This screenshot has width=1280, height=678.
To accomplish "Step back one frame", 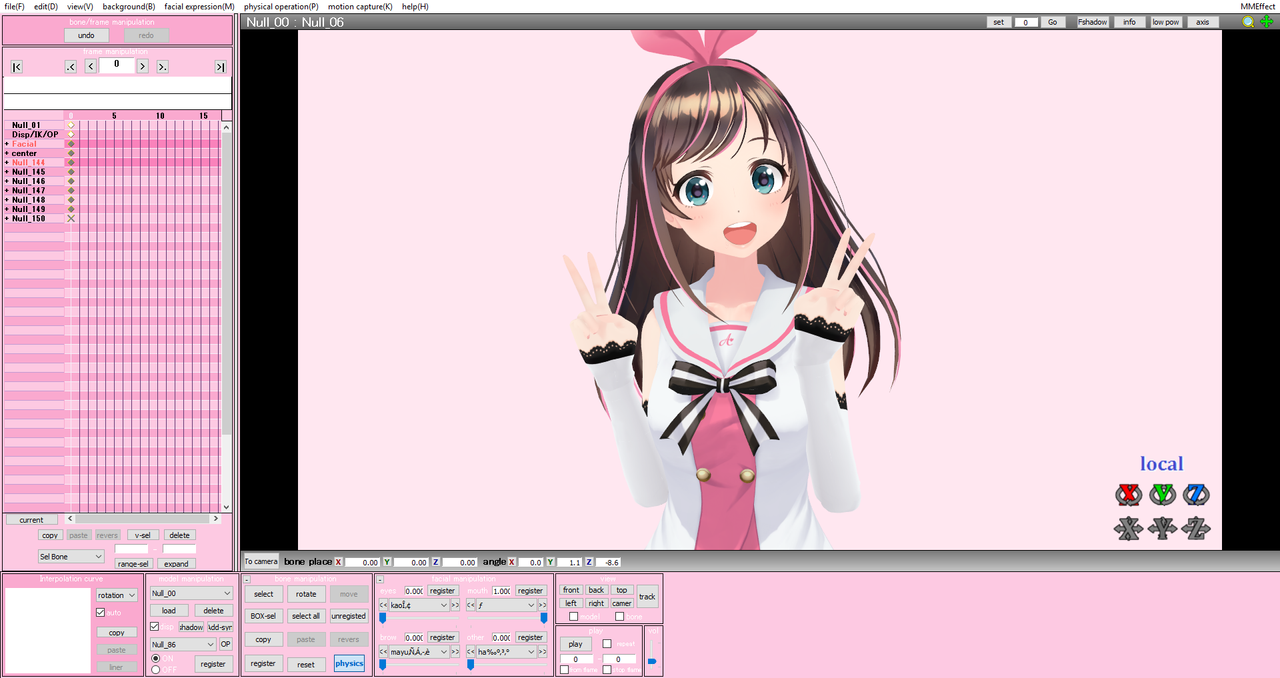I will tap(91, 67).
